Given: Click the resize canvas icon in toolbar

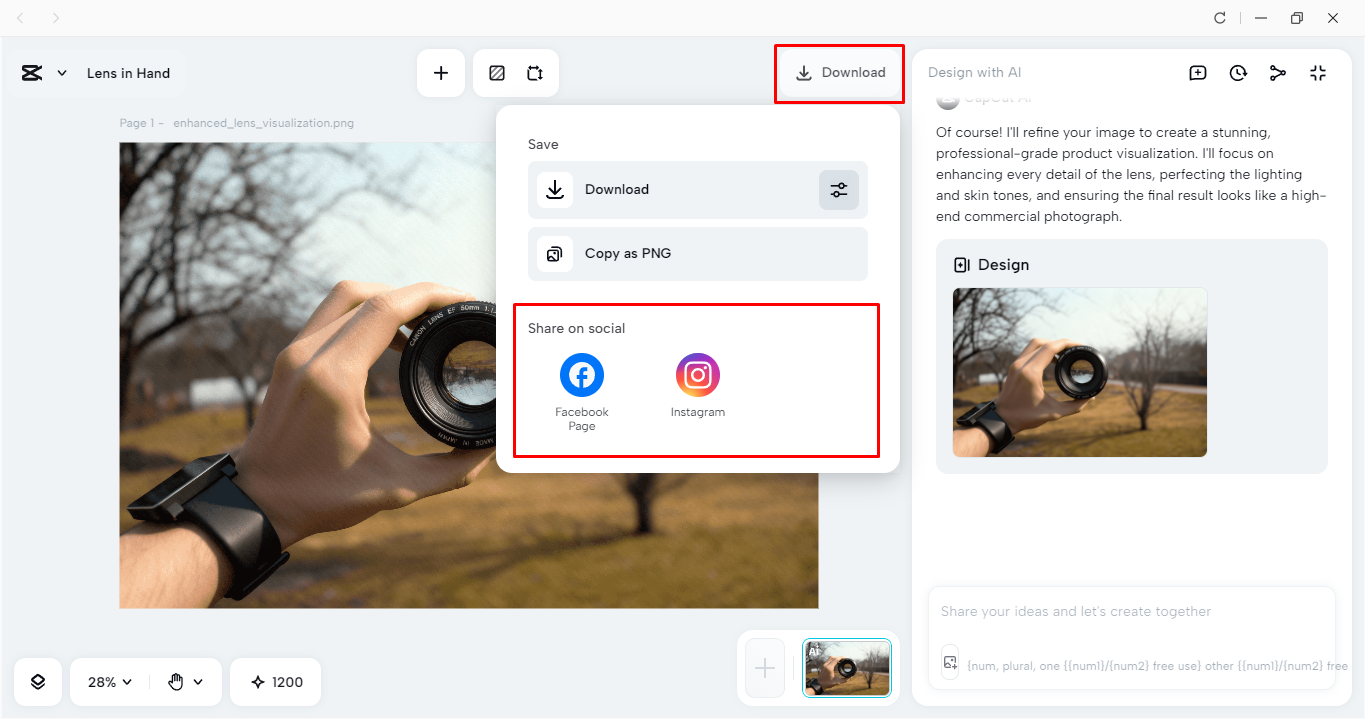Looking at the screenshot, I should click(535, 72).
